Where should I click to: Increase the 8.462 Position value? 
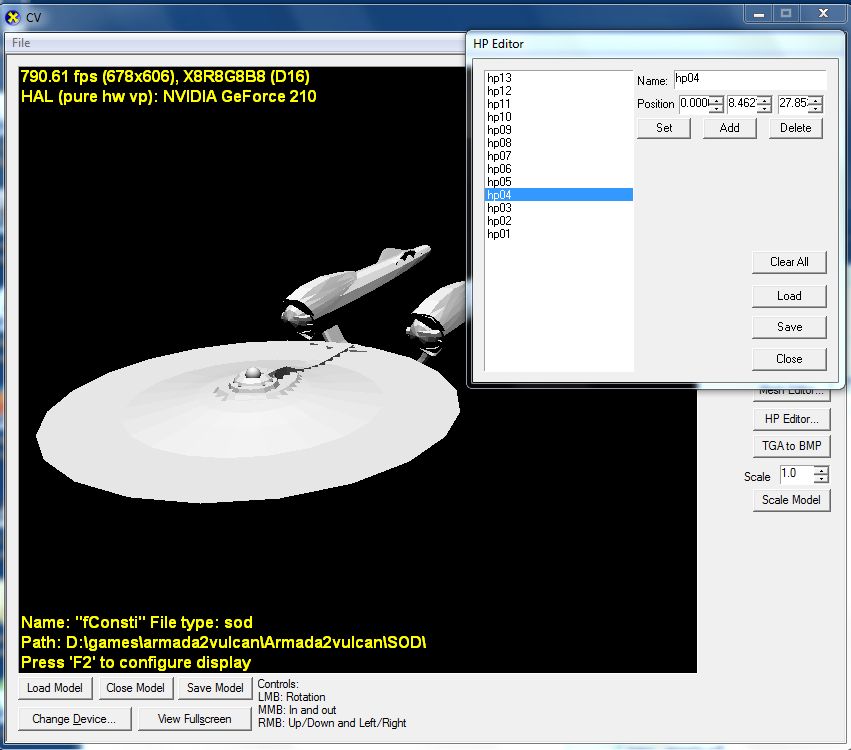coord(765,99)
